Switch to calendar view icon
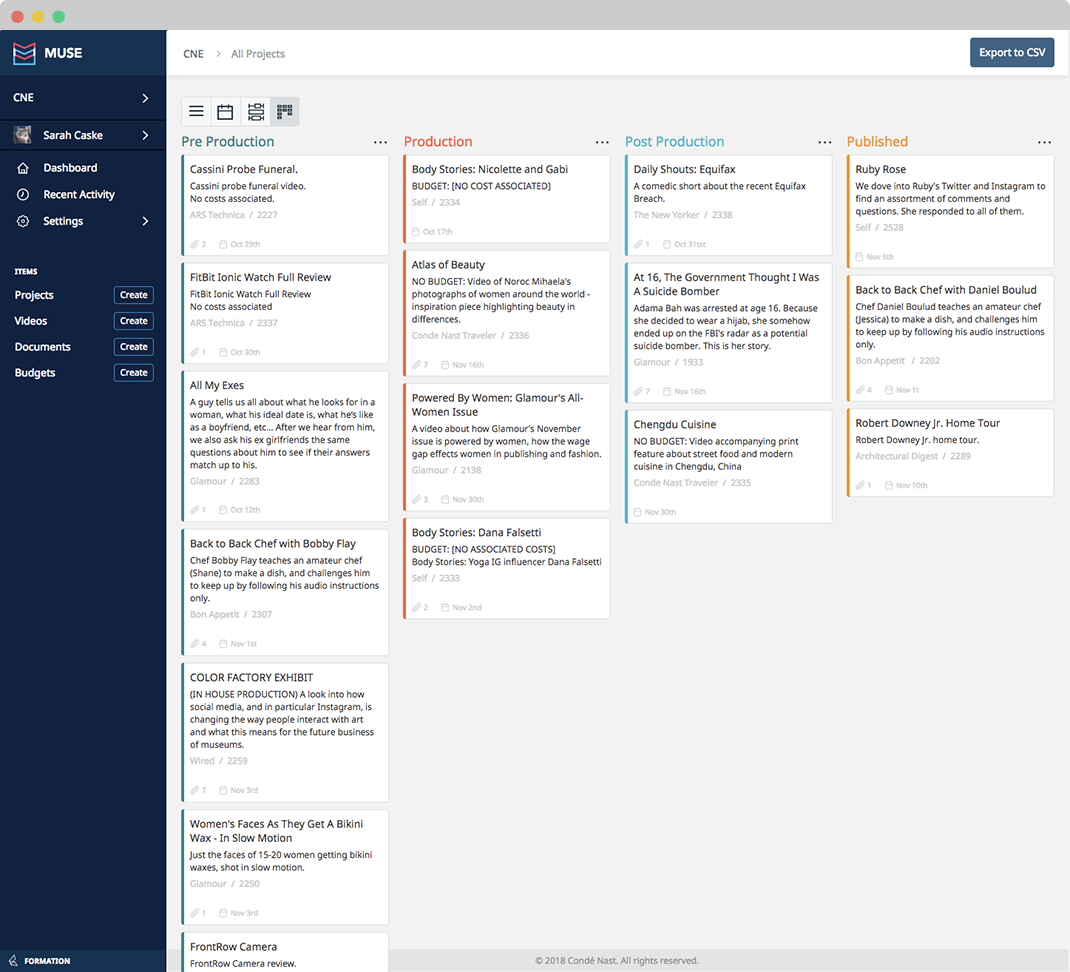 click(x=225, y=111)
